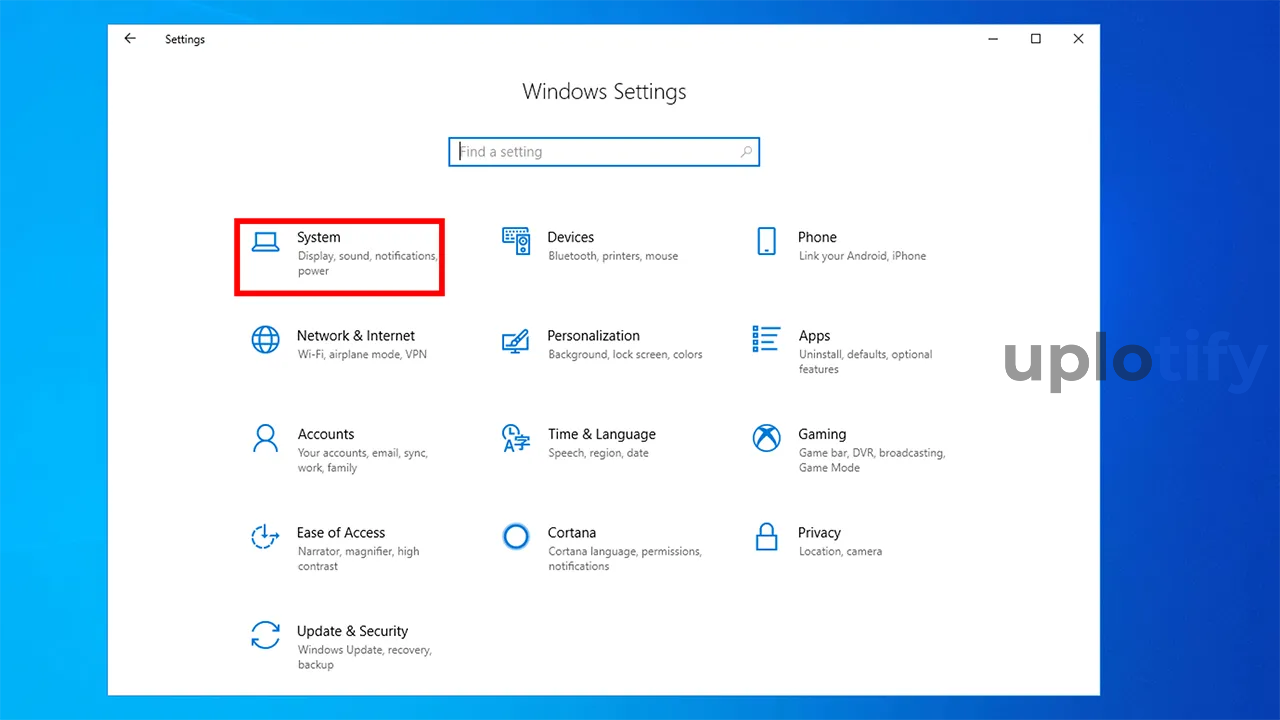Click the Settings window title text
This screenshot has width=1280, height=720.
(x=185, y=39)
